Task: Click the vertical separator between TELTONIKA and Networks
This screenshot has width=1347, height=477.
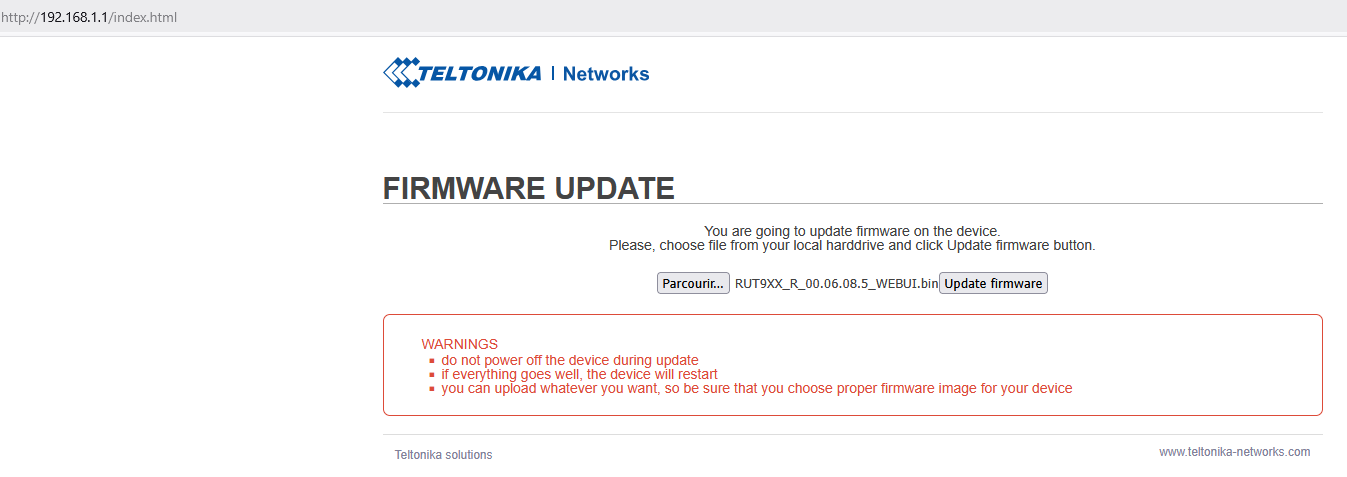Action: tap(553, 73)
